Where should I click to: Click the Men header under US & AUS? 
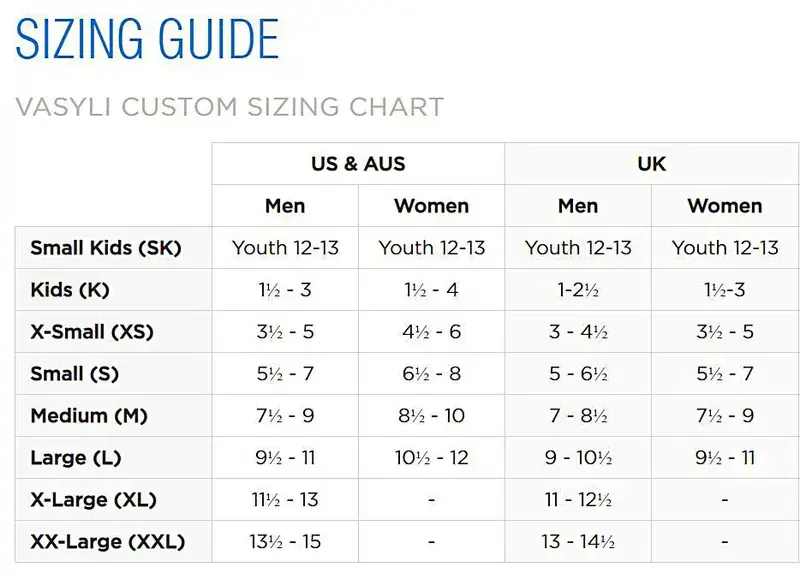pyautogui.click(x=285, y=206)
